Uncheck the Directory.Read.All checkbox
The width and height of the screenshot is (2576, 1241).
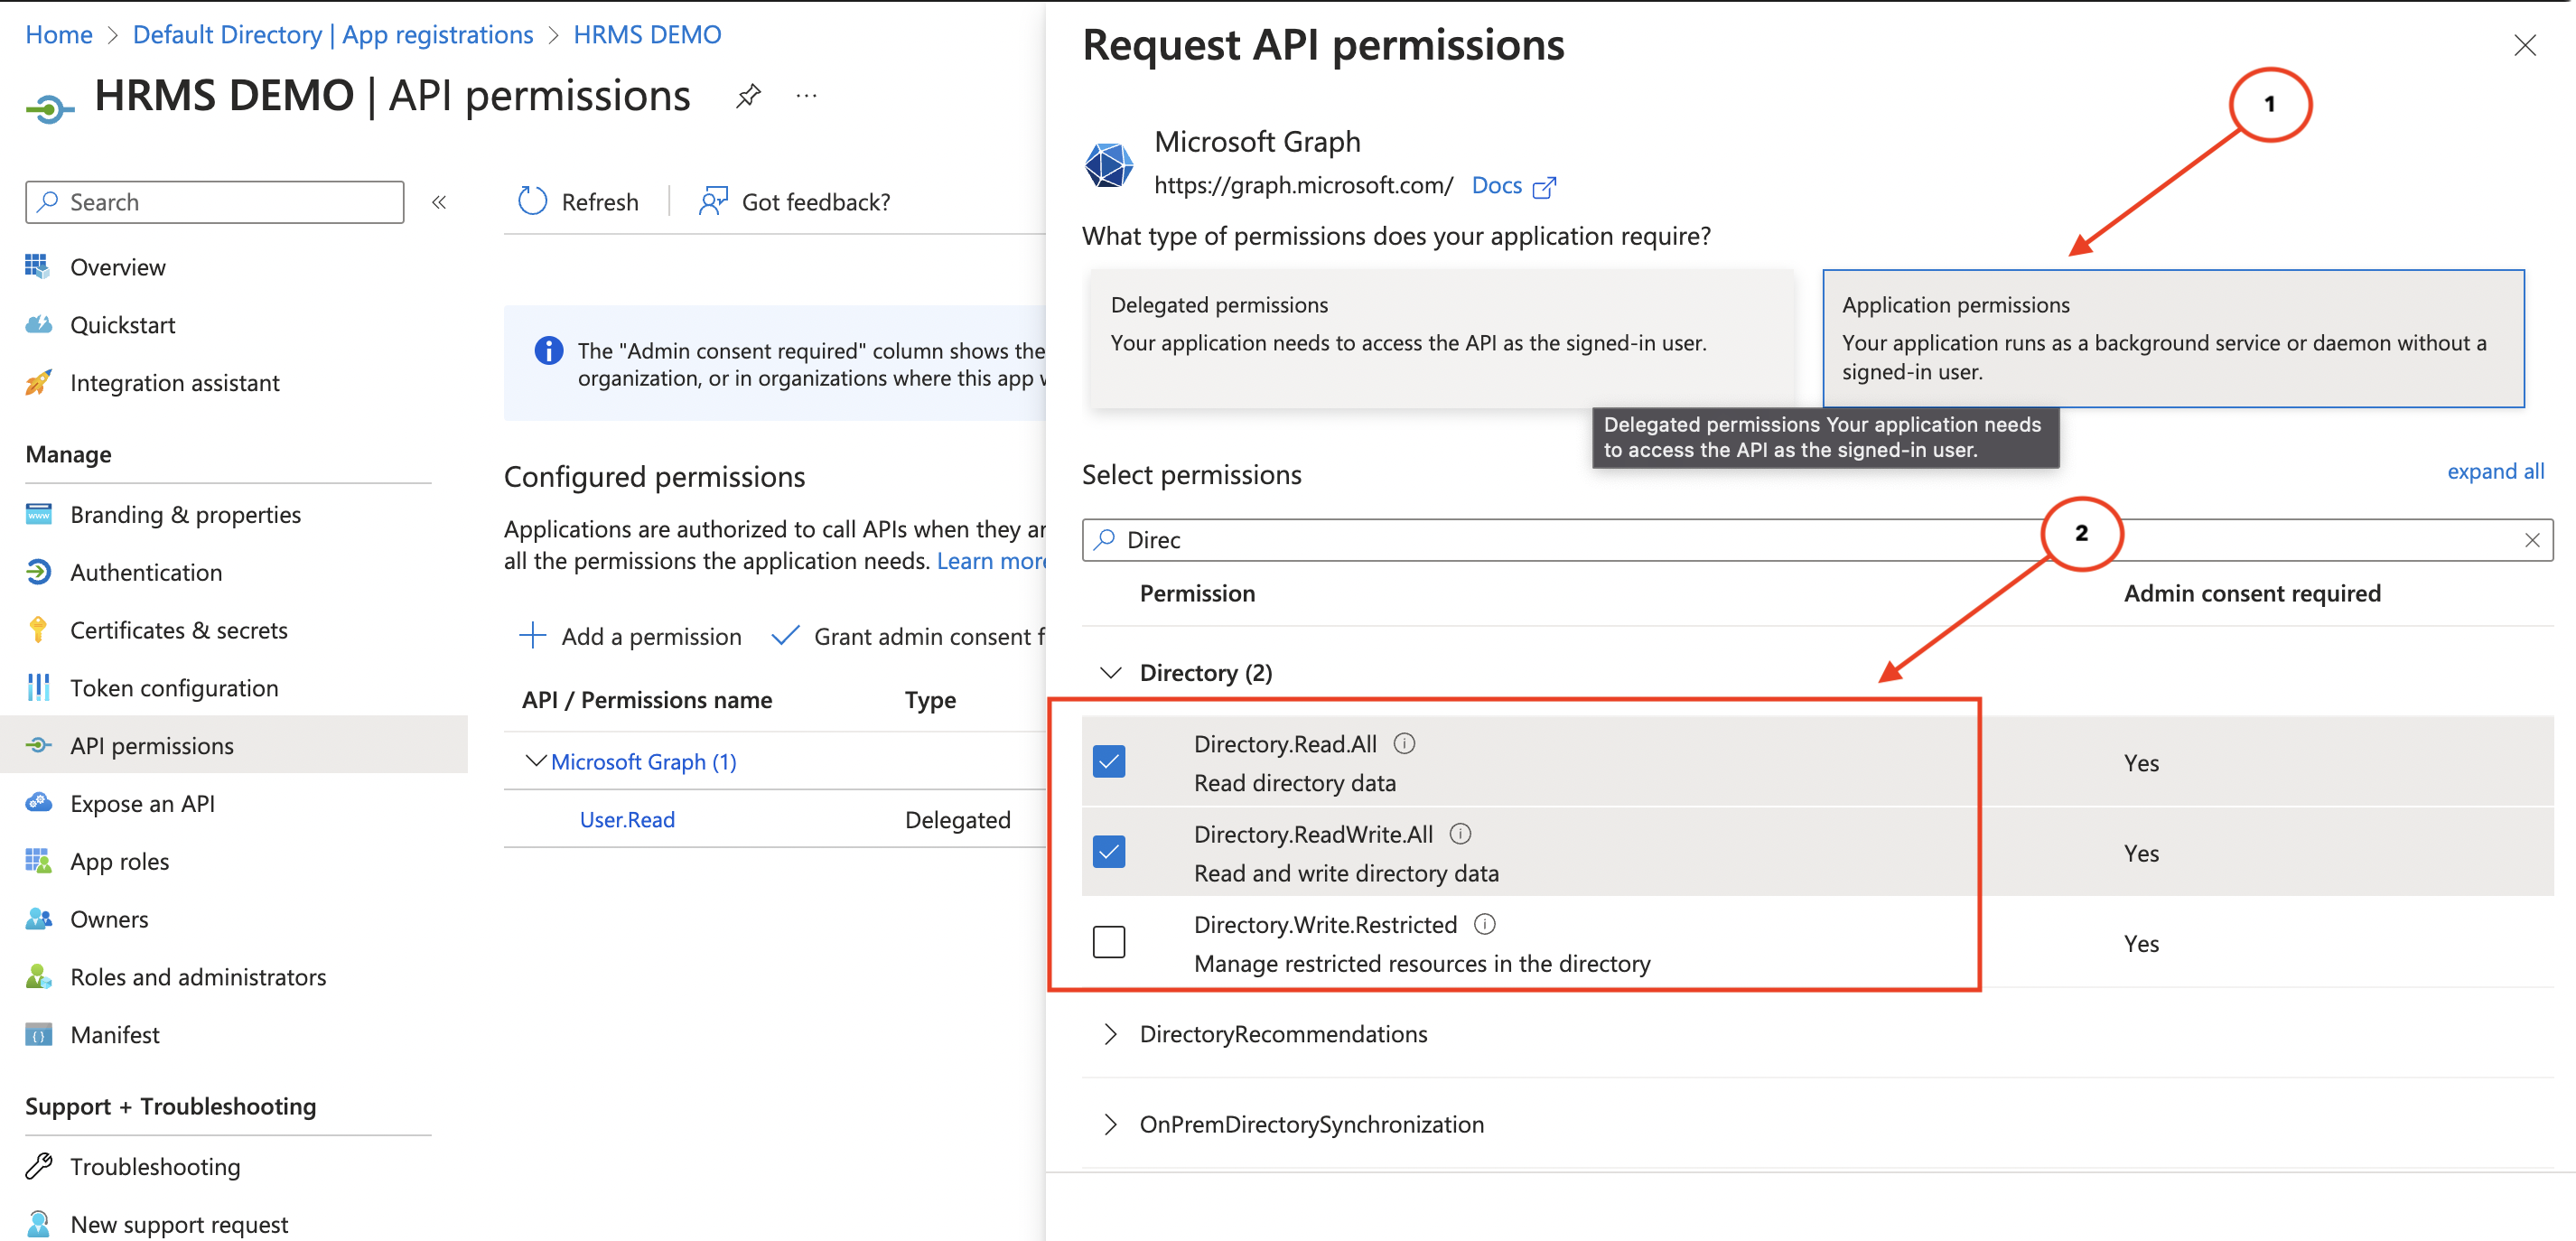1109,762
